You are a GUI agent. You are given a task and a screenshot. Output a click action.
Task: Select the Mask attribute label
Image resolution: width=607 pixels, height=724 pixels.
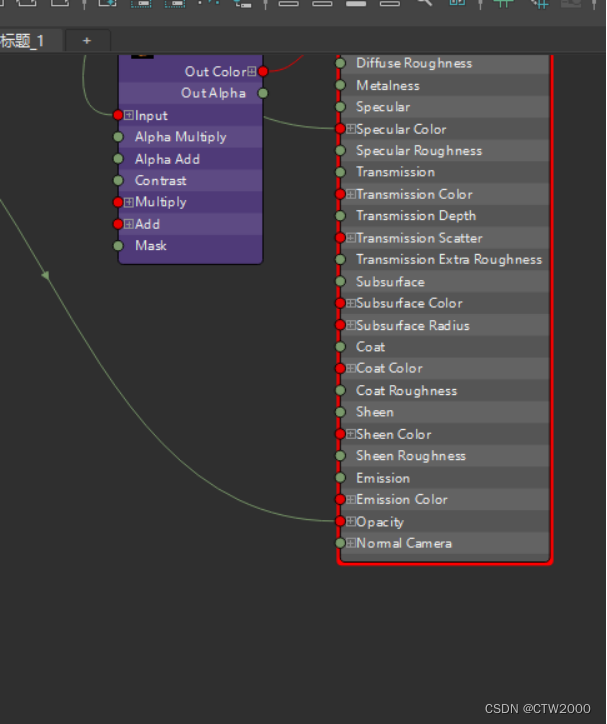[150, 246]
